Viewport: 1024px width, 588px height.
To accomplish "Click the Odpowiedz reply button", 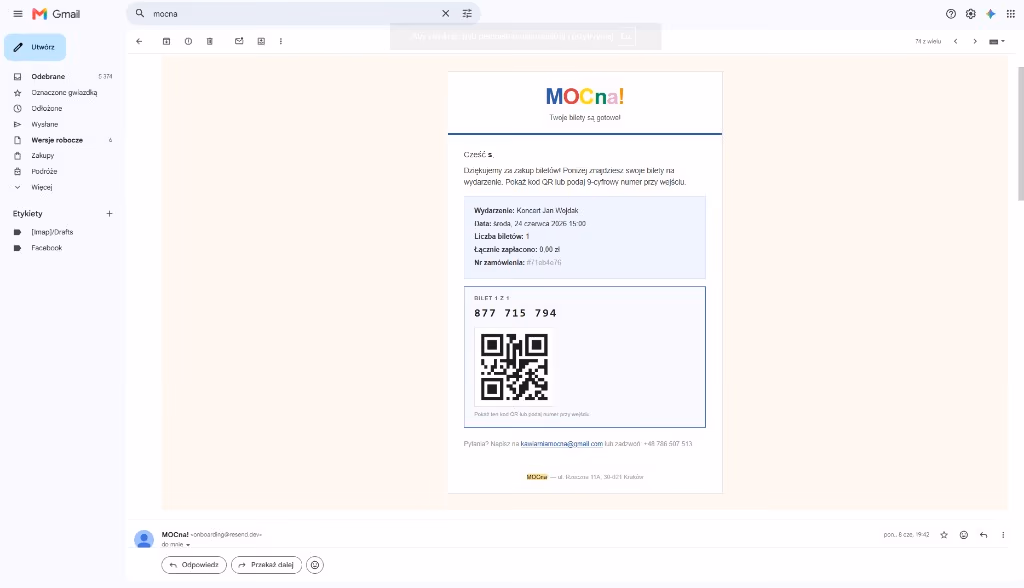I will [194, 565].
